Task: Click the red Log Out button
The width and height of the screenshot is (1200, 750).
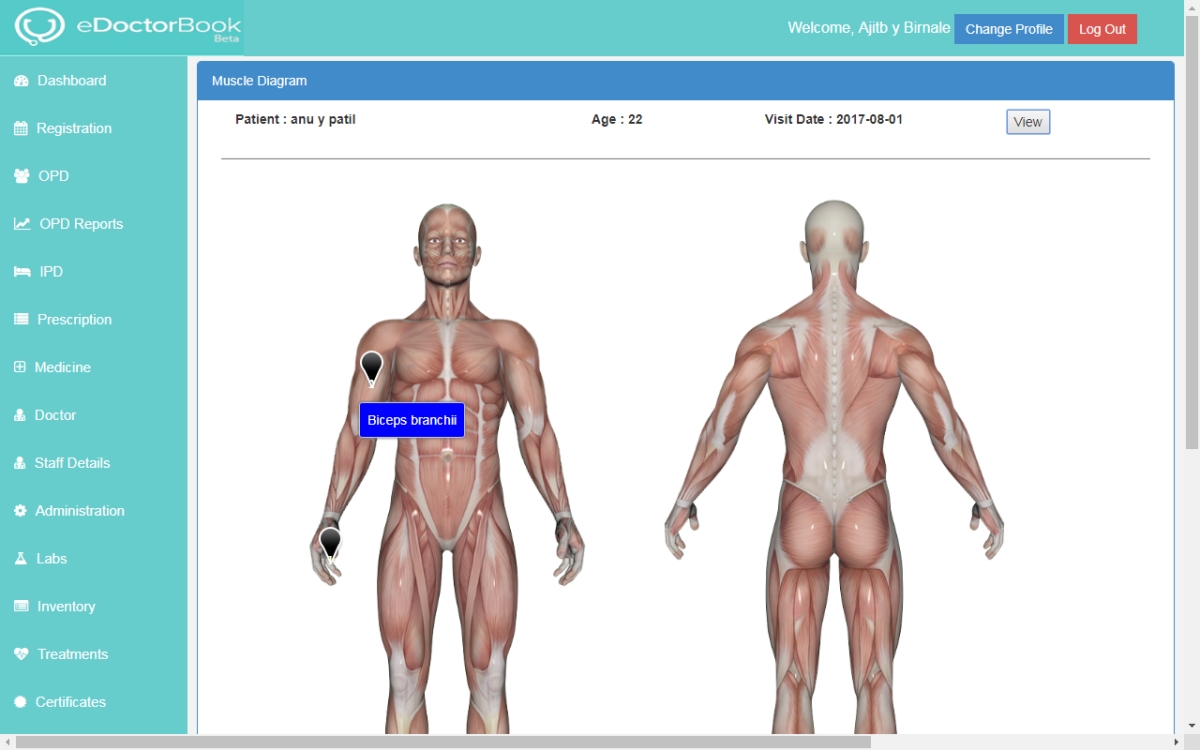Action: point(1102,29)
